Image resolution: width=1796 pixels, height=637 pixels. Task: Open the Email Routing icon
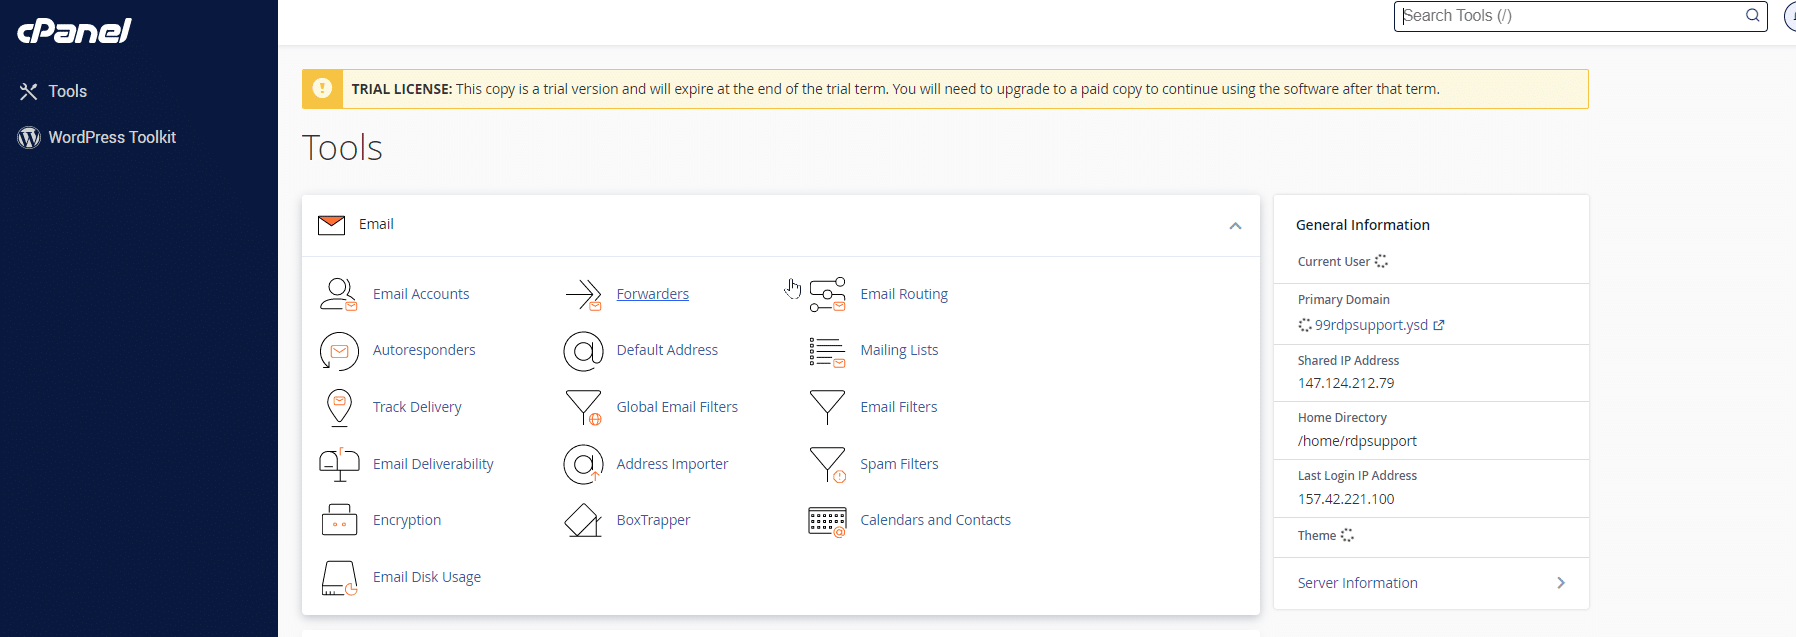point(827,294)
